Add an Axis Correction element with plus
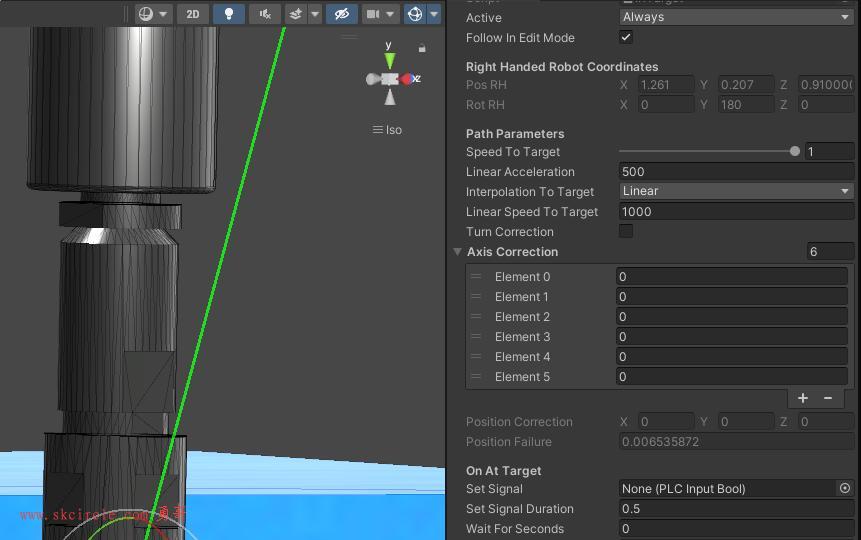861x540 pixels. 803,398
